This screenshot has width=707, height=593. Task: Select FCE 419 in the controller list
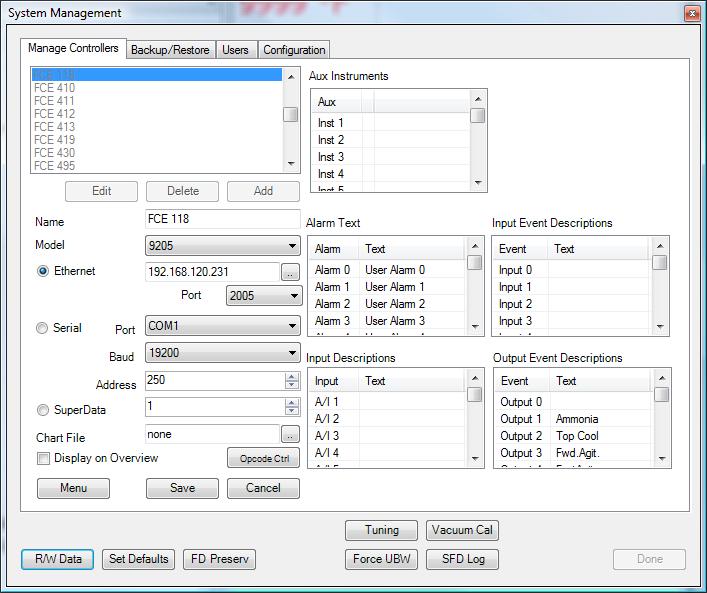click(x=157, y=140)
